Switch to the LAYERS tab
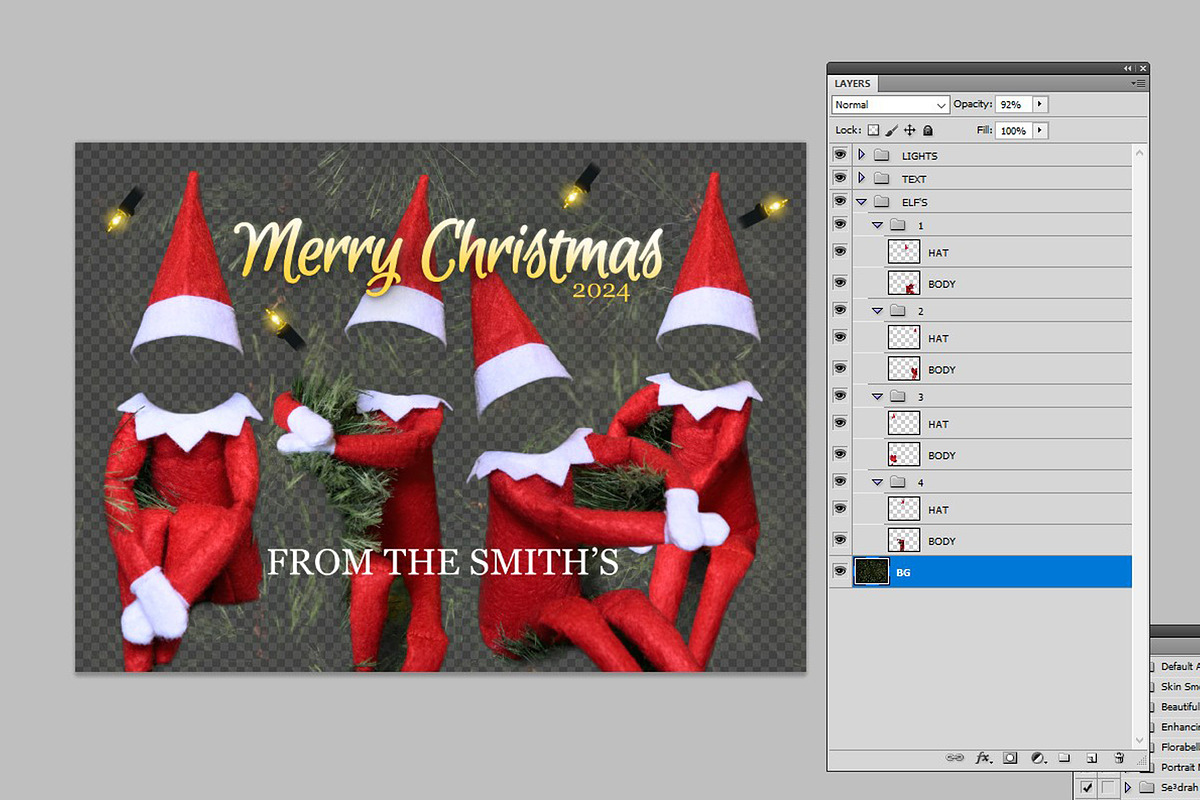This screenshot has height=800, width=1200. (x=853, y=84)
